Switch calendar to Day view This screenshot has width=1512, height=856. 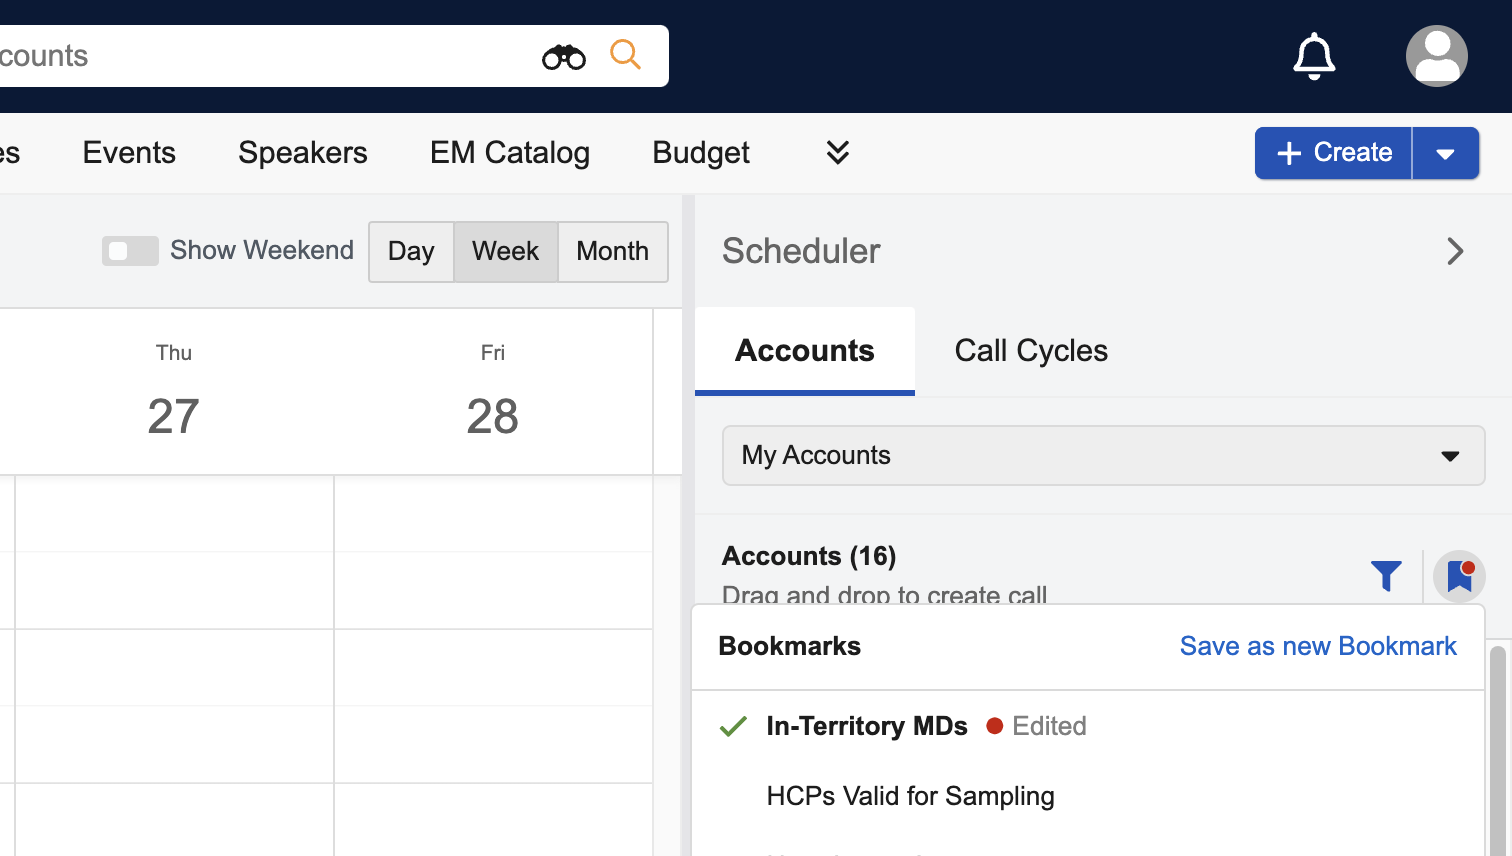(411, 252)
